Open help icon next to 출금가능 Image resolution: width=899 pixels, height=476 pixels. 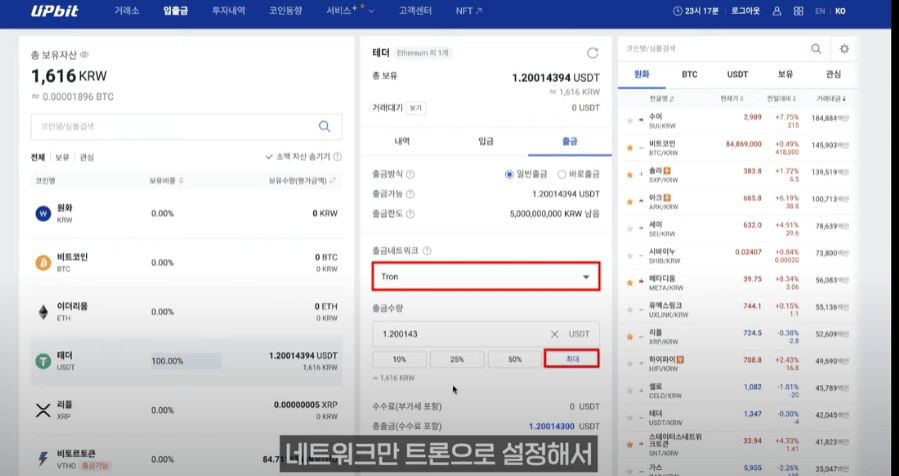[411, 194]
